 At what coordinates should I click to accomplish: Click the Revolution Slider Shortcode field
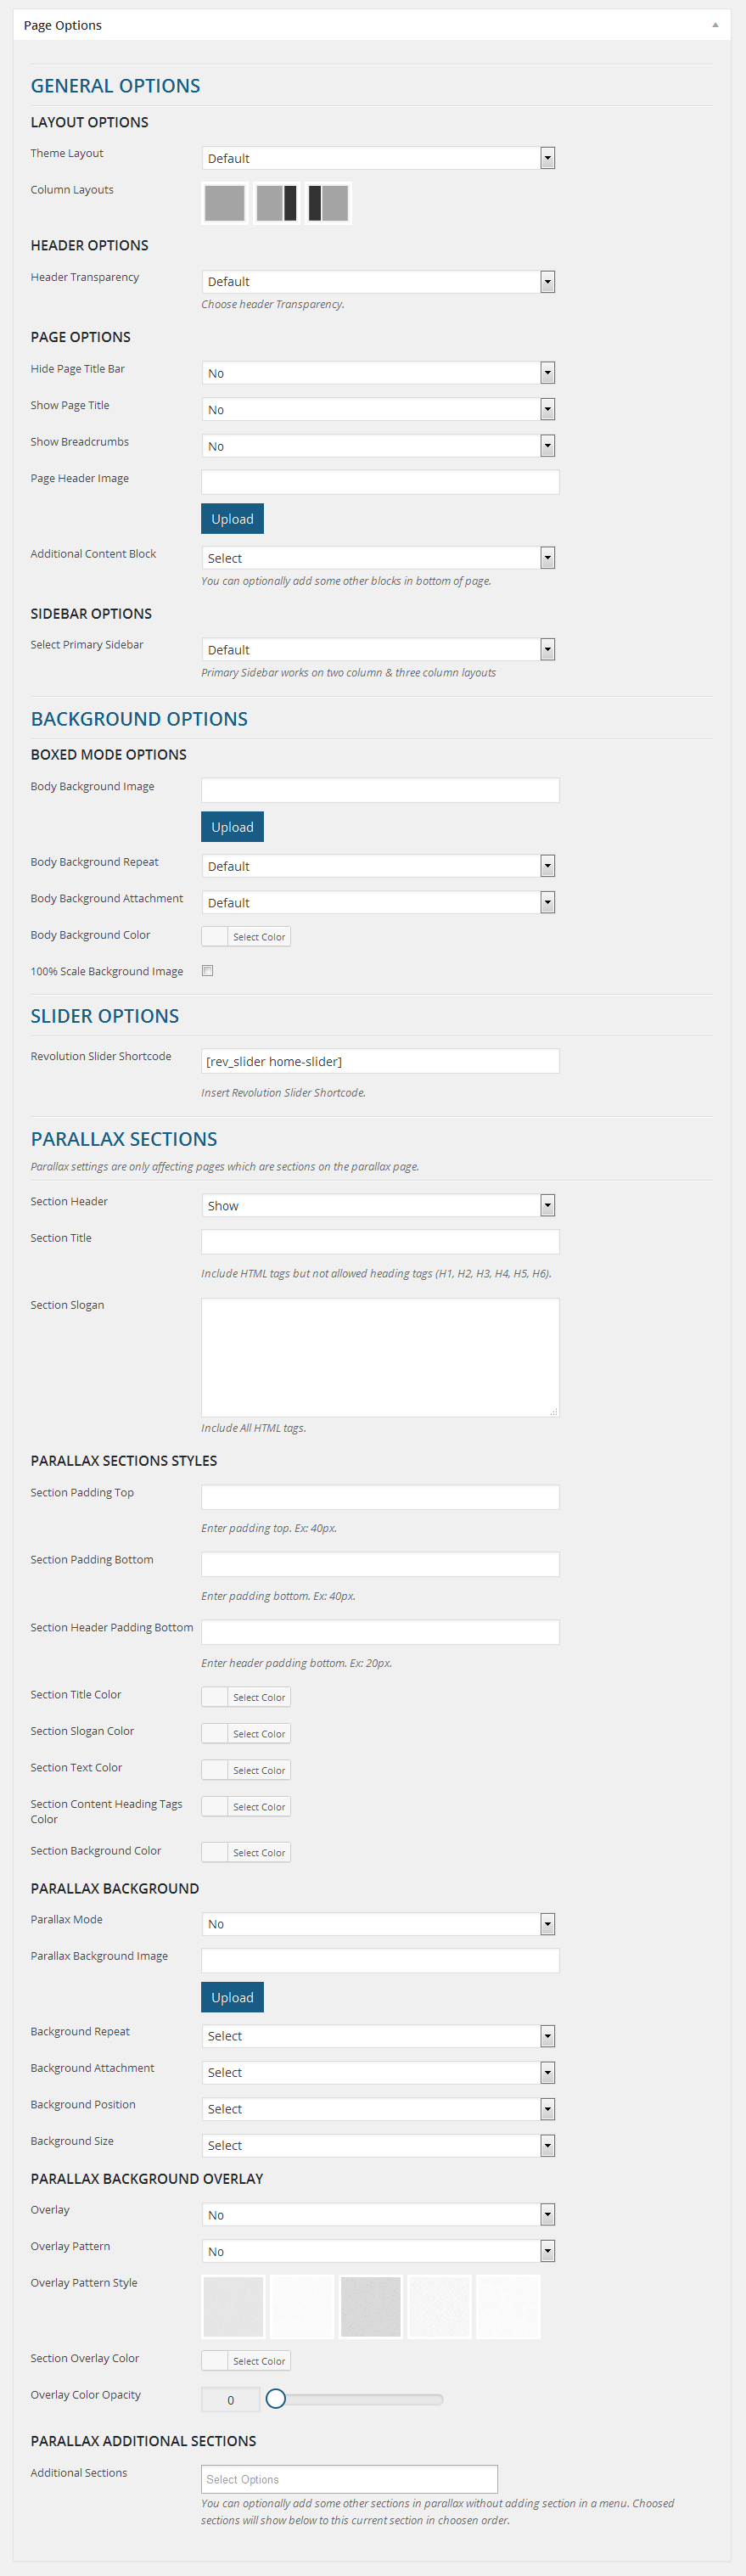pyautogui.click(x=380, y=1061)
